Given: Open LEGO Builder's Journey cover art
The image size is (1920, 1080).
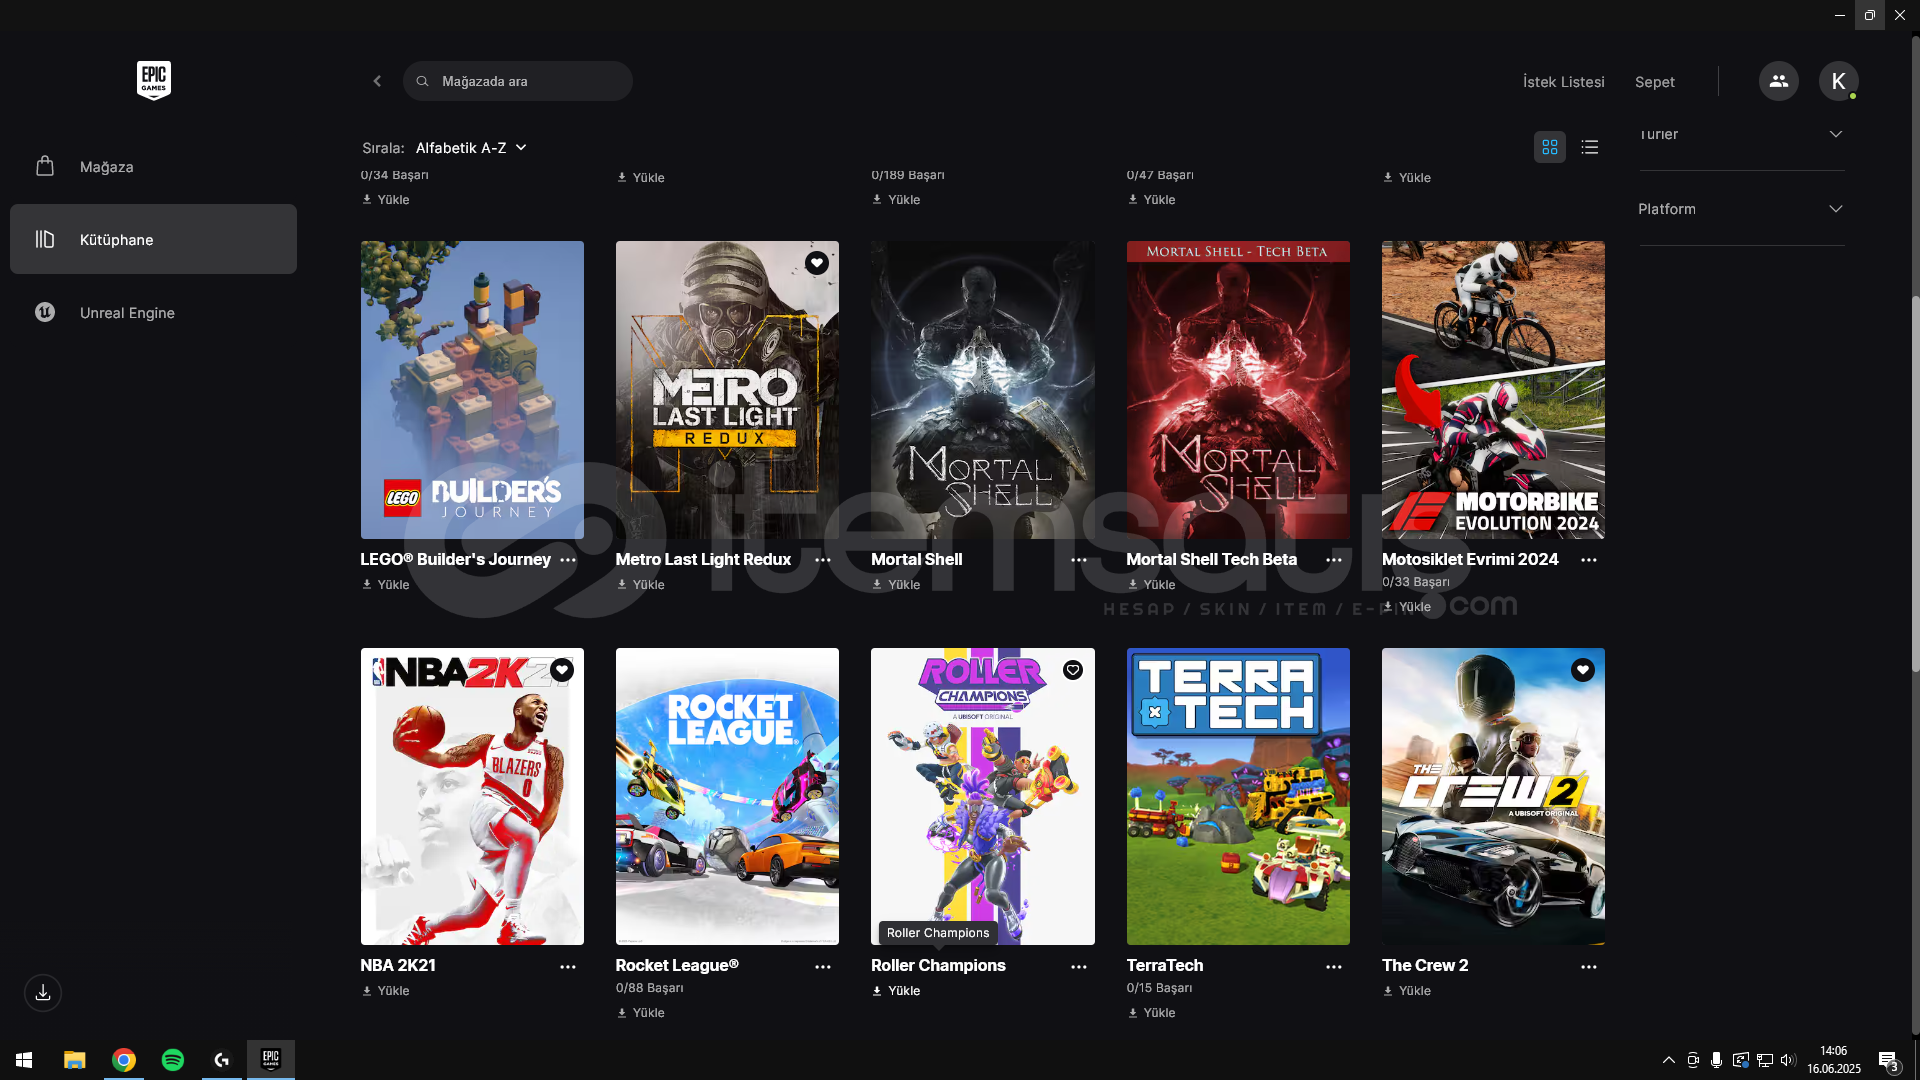Looking at the screenshot, I should 472,390.
